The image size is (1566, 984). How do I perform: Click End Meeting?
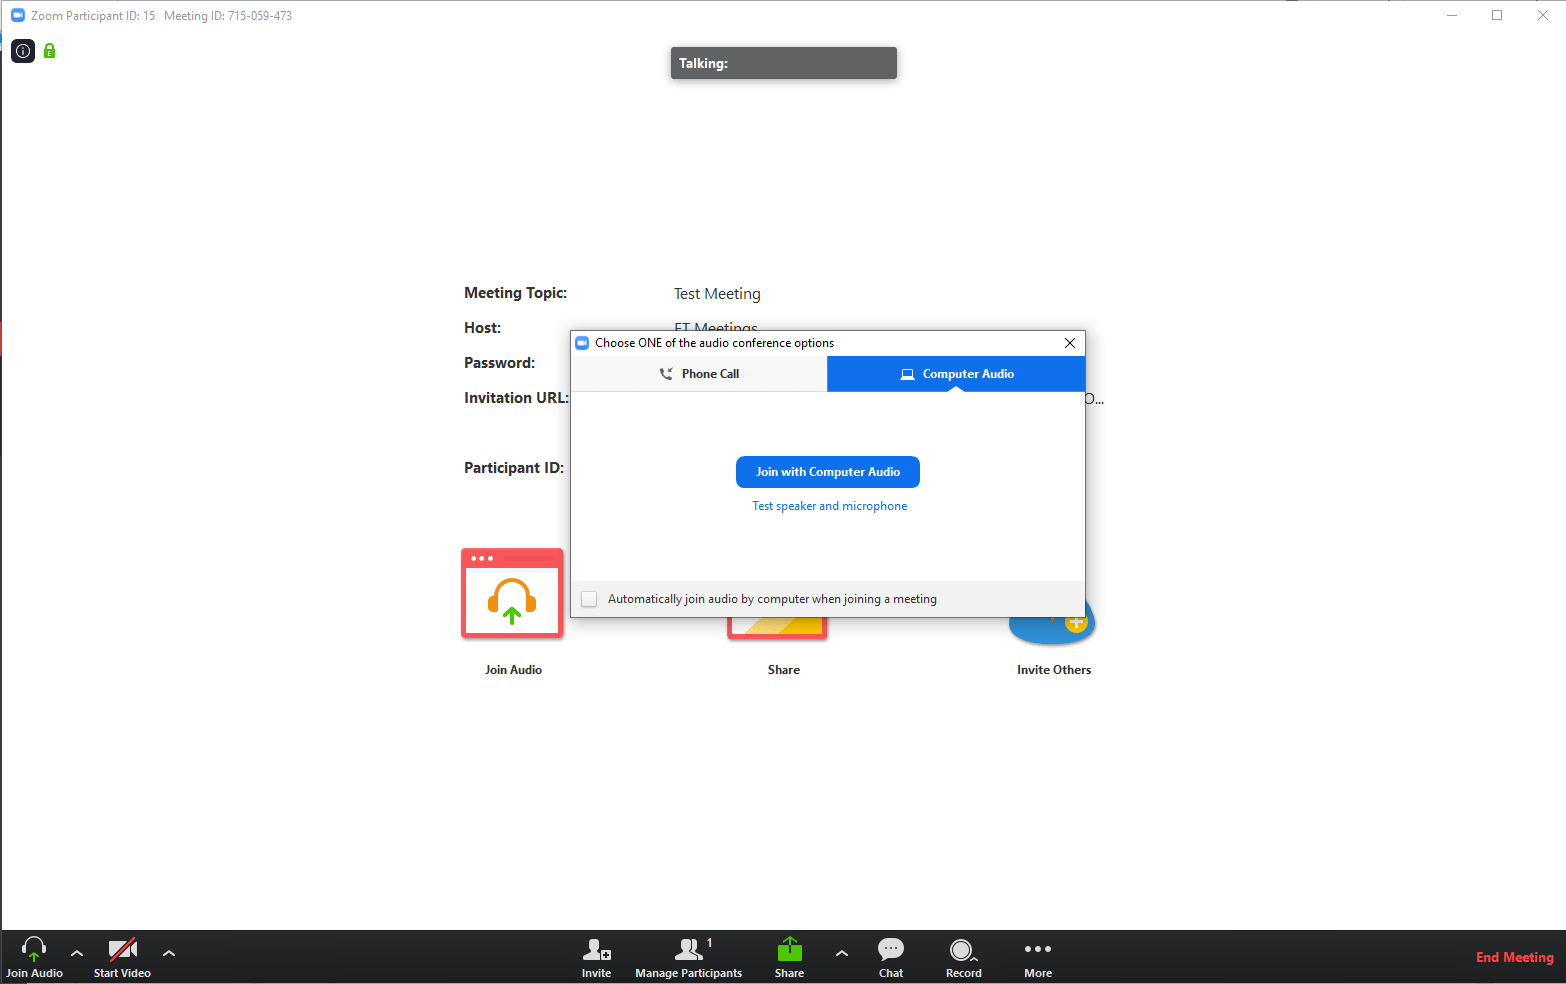pyautogui.click(x=1515, y=957)
